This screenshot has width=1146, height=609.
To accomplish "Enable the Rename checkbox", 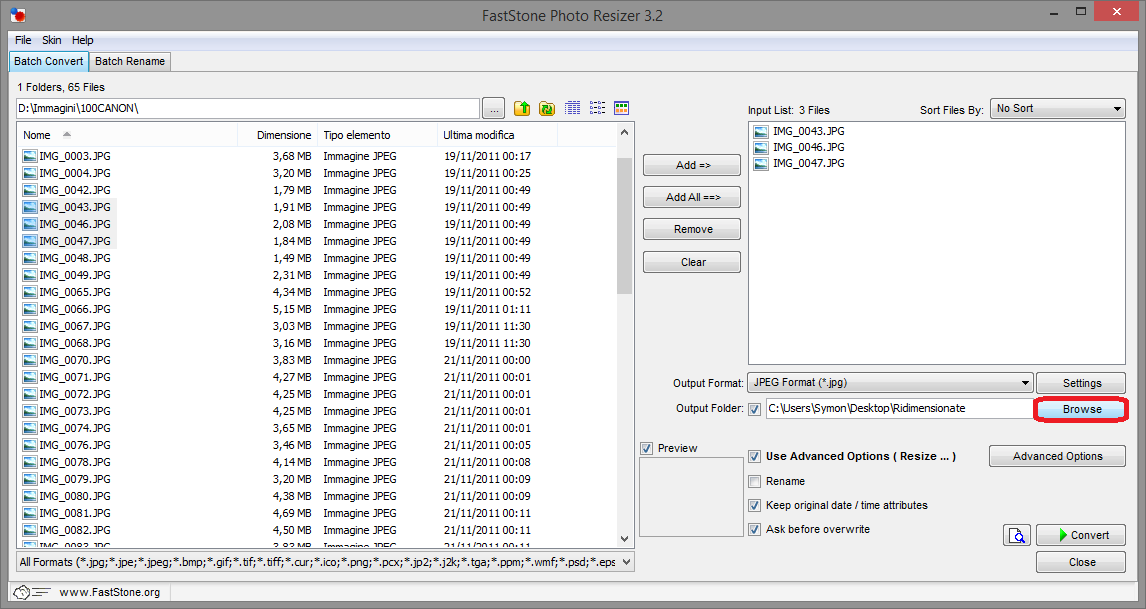I will click(755, 482).
